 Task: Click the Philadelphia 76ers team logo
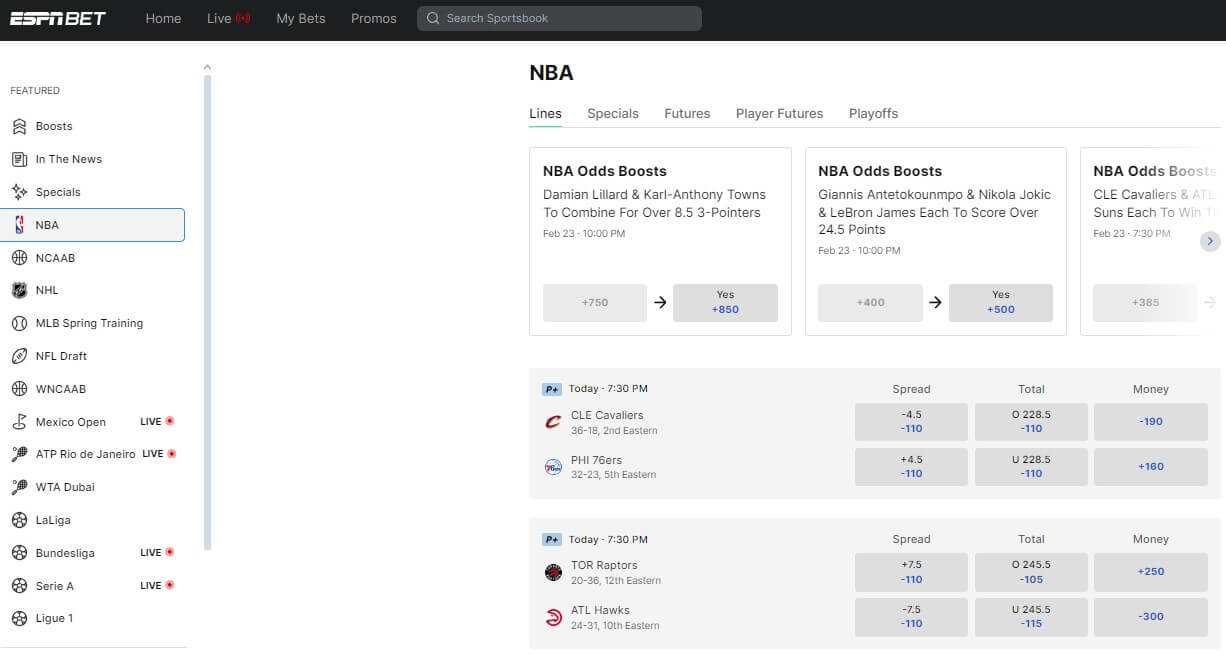point(553,467)
